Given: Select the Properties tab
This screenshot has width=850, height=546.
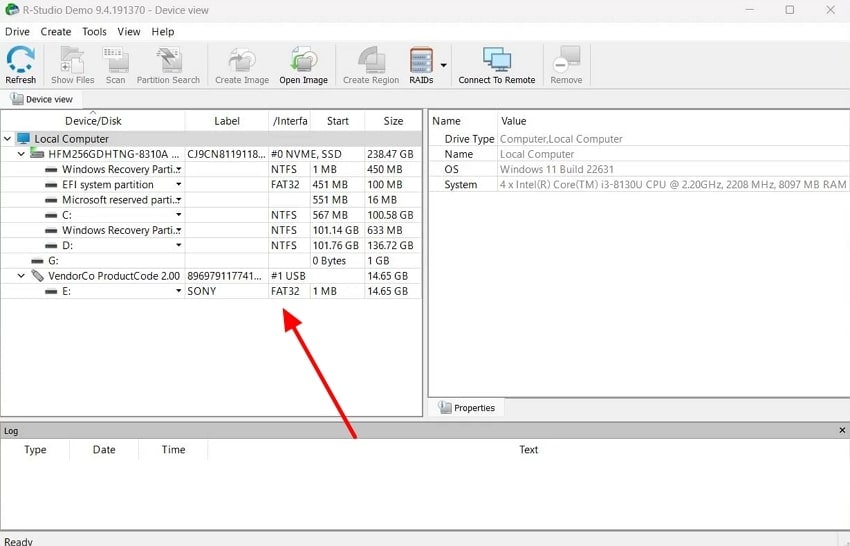Looking at the screenshot, I should (x=466, y=408).
